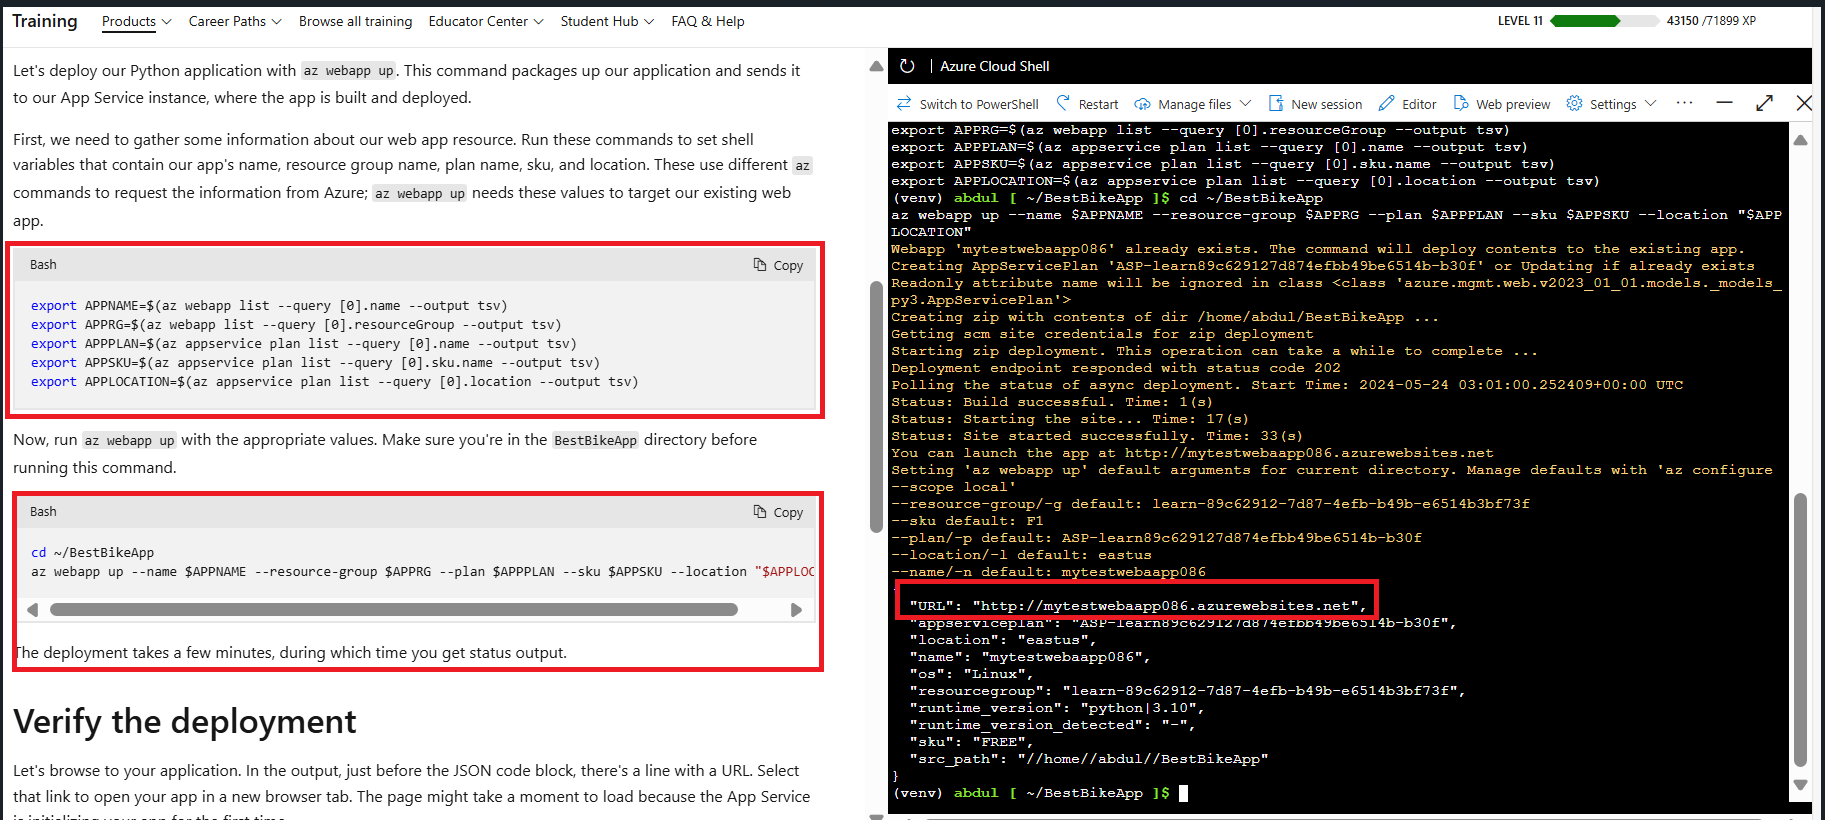Open the Cloud Shell Editor
The width and height of the screenshot is (1825, 820).
[x=1407, y=104]
